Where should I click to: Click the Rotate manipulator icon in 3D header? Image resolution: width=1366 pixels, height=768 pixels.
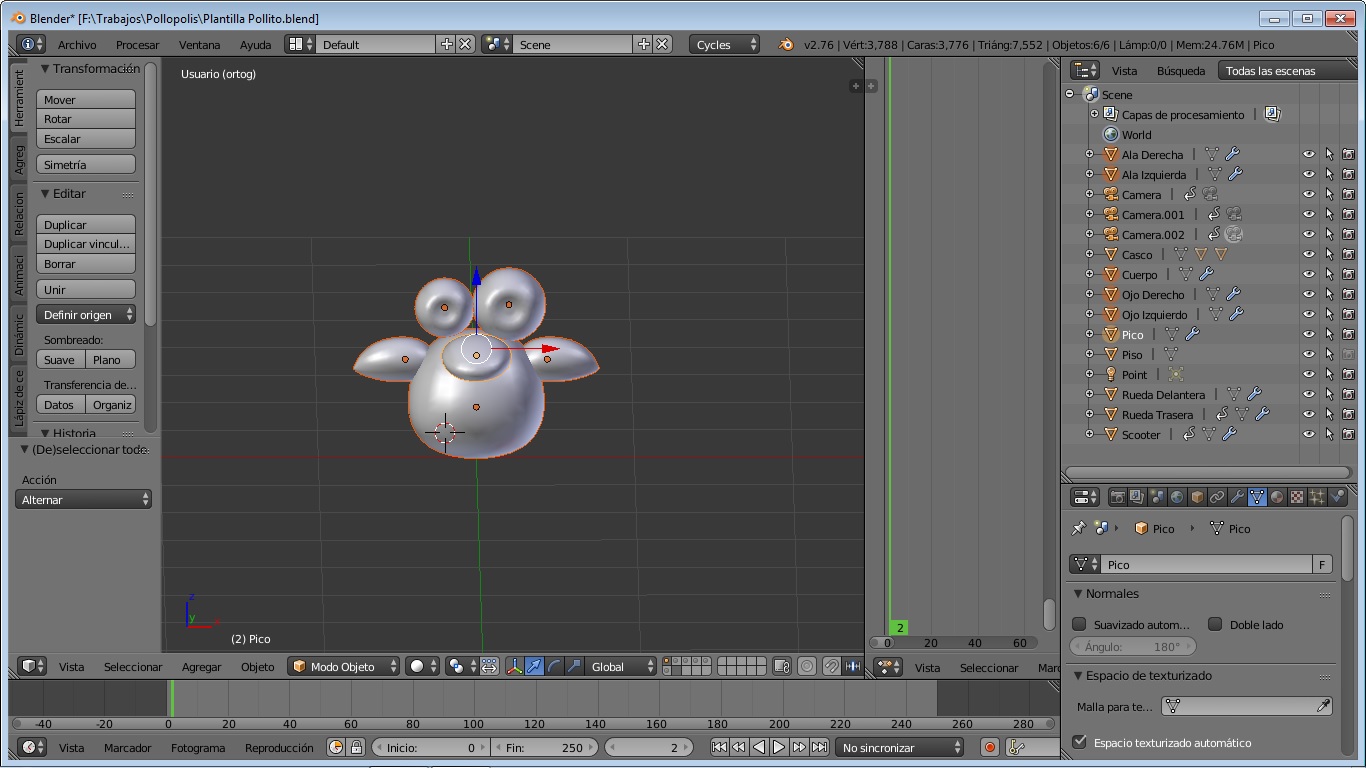[555, 666]
